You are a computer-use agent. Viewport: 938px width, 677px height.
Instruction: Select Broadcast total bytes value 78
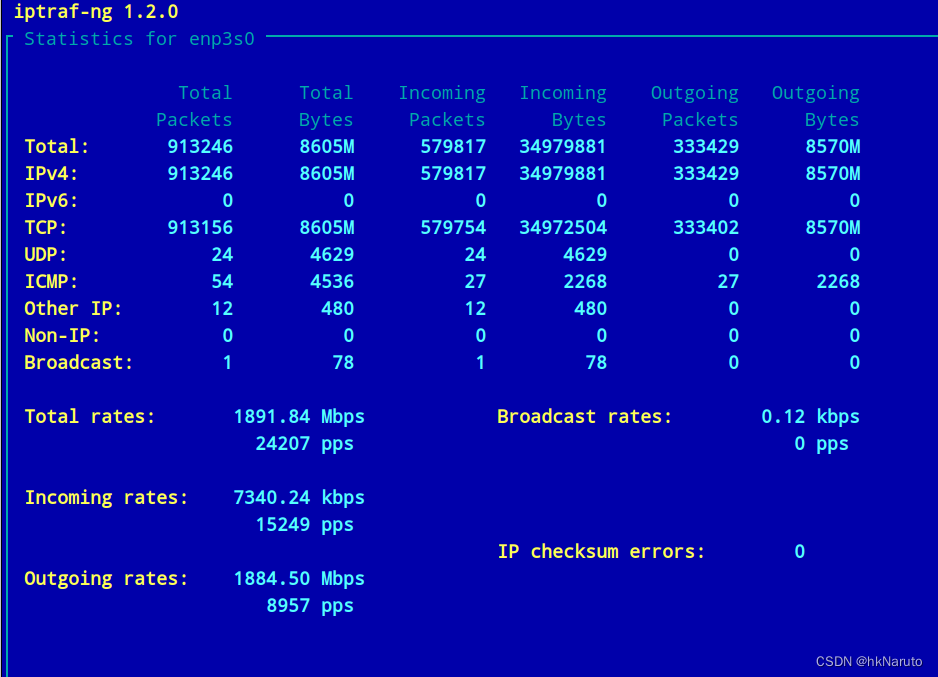pos(343,362)
